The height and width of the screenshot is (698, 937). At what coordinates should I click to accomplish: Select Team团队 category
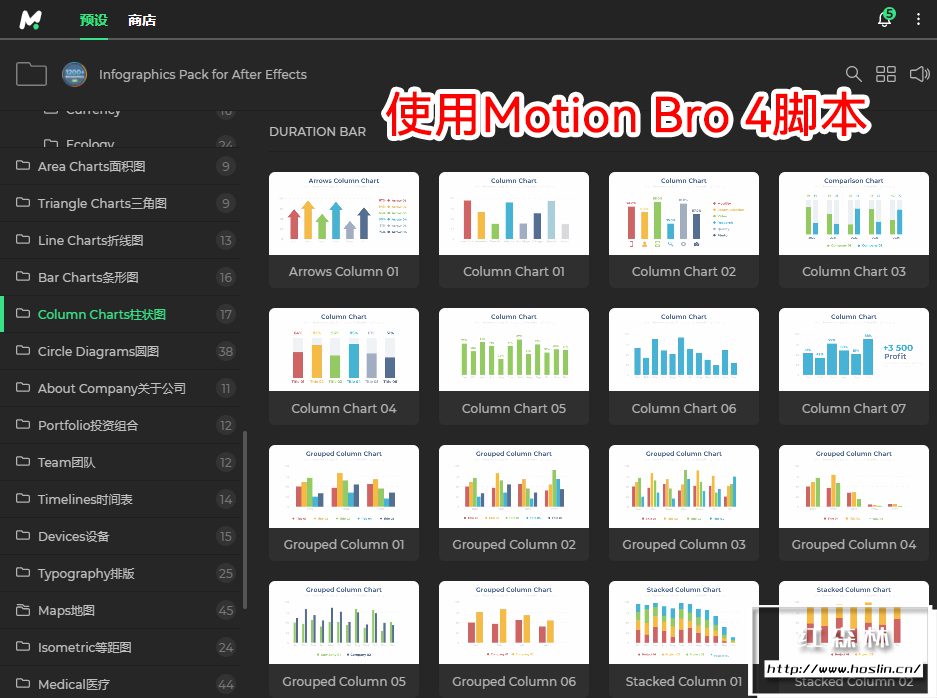point(120,463)
